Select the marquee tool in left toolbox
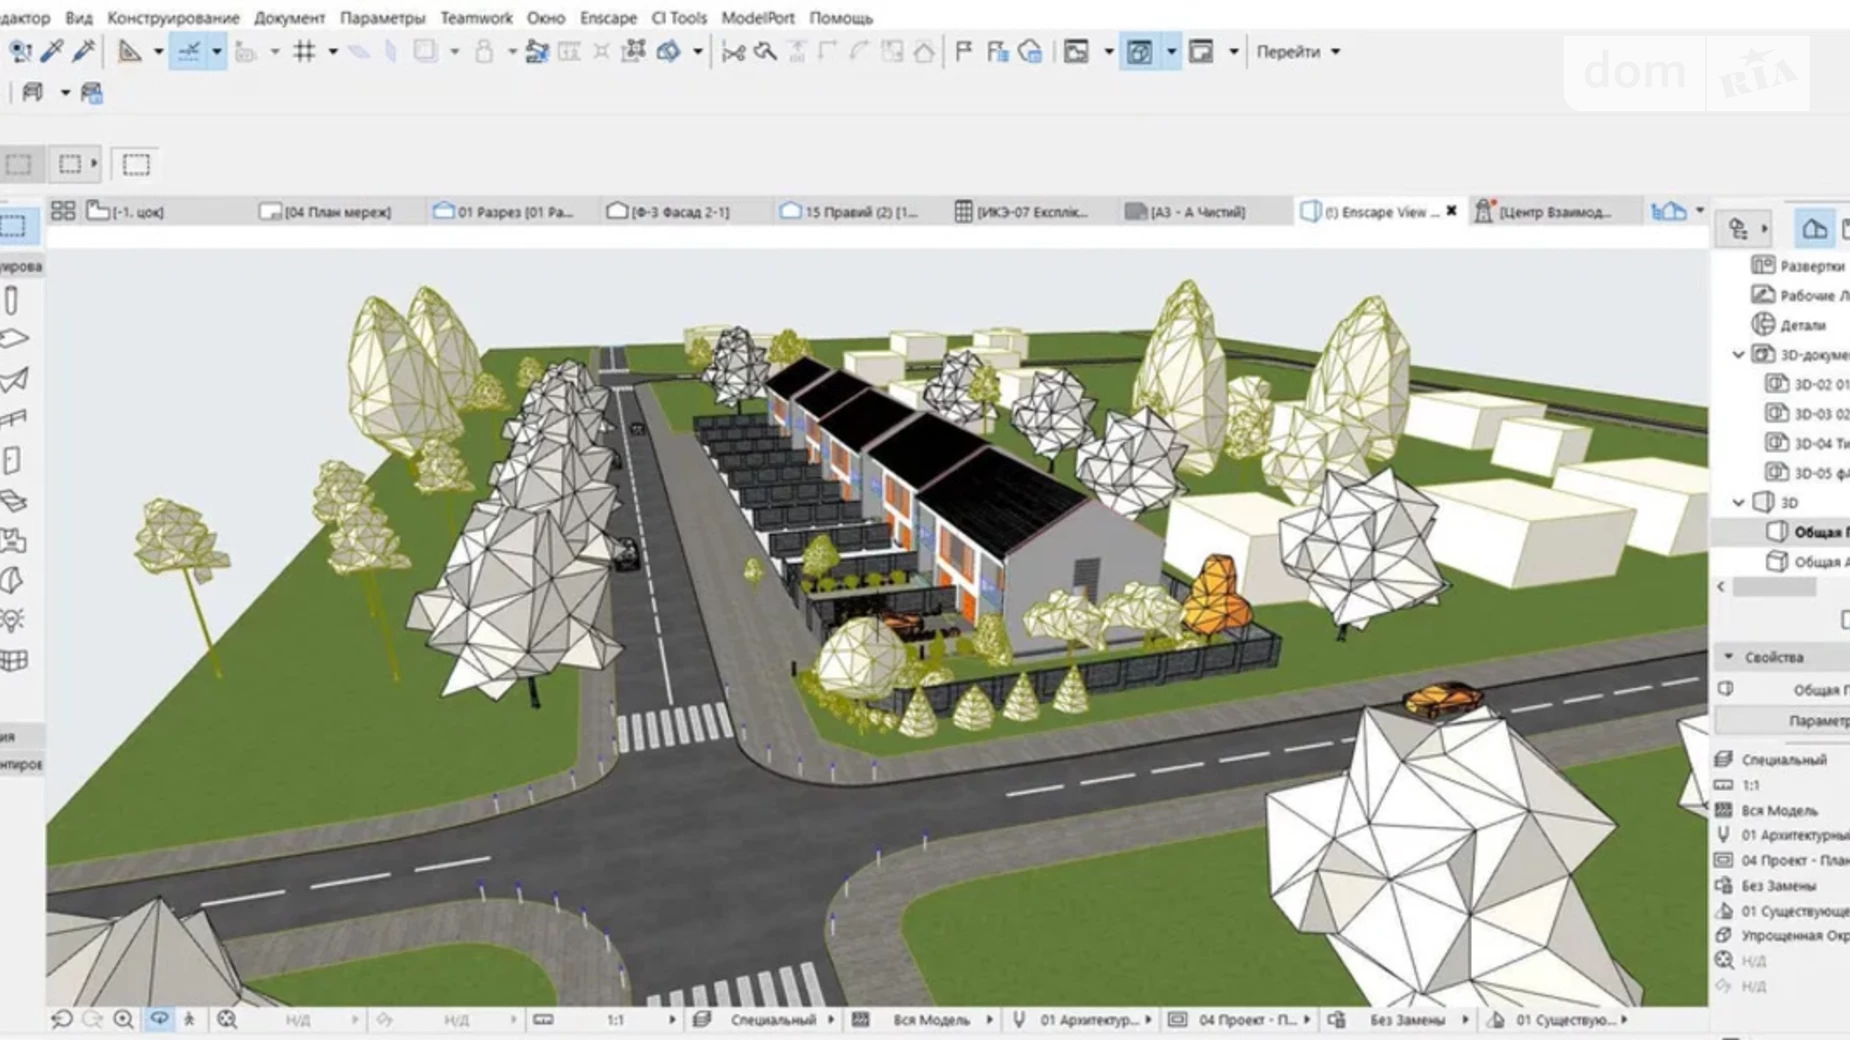 (14, 226)
